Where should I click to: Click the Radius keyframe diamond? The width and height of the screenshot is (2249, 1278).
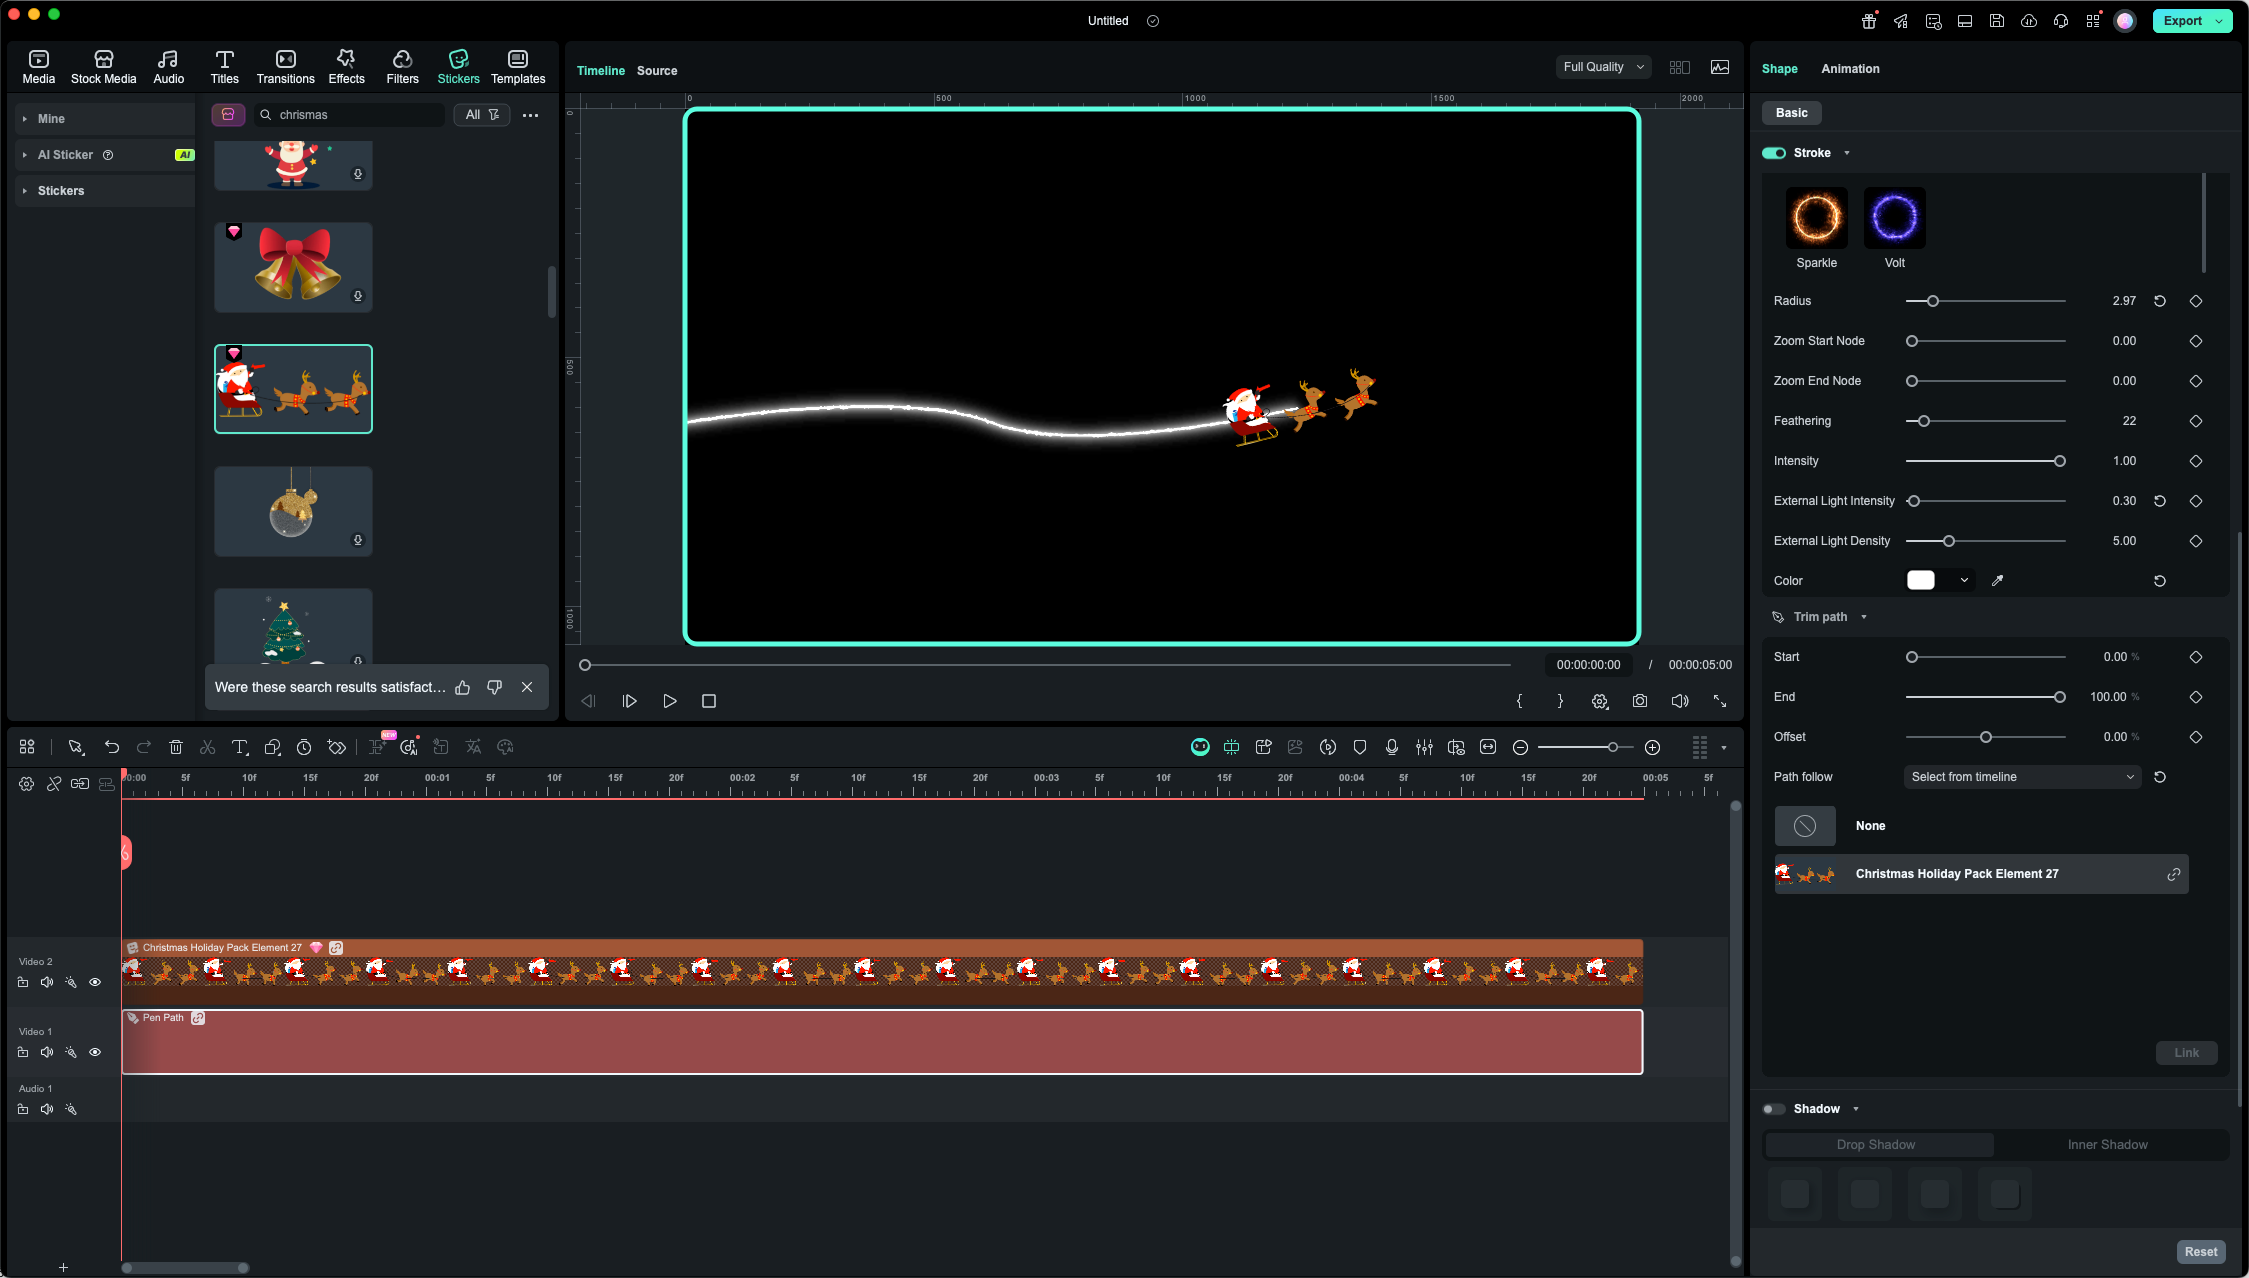2196,301
